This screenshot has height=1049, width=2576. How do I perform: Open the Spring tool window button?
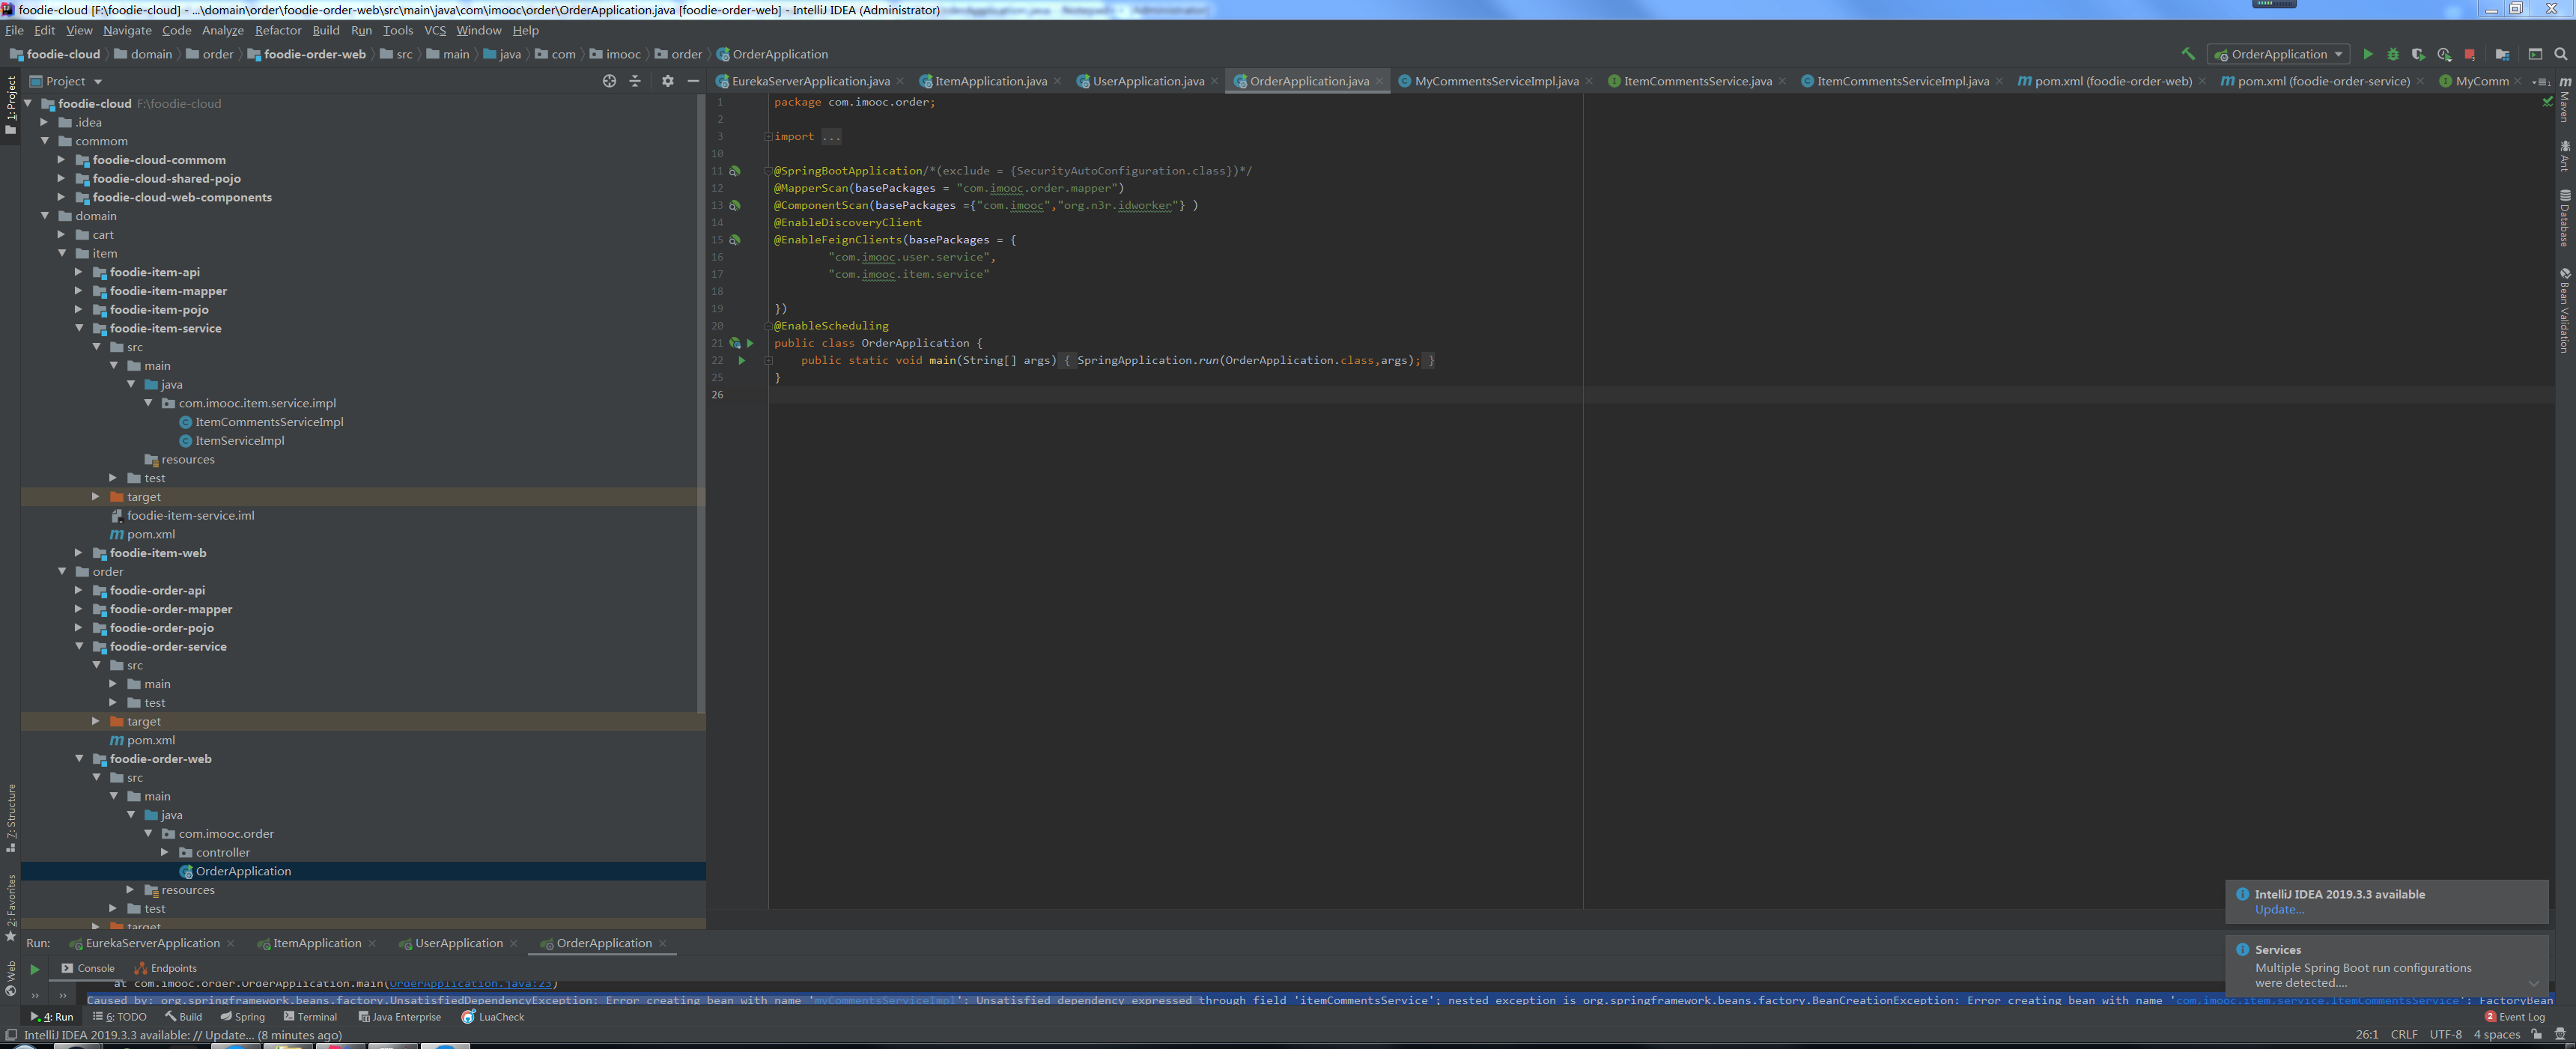[243, 1017]
